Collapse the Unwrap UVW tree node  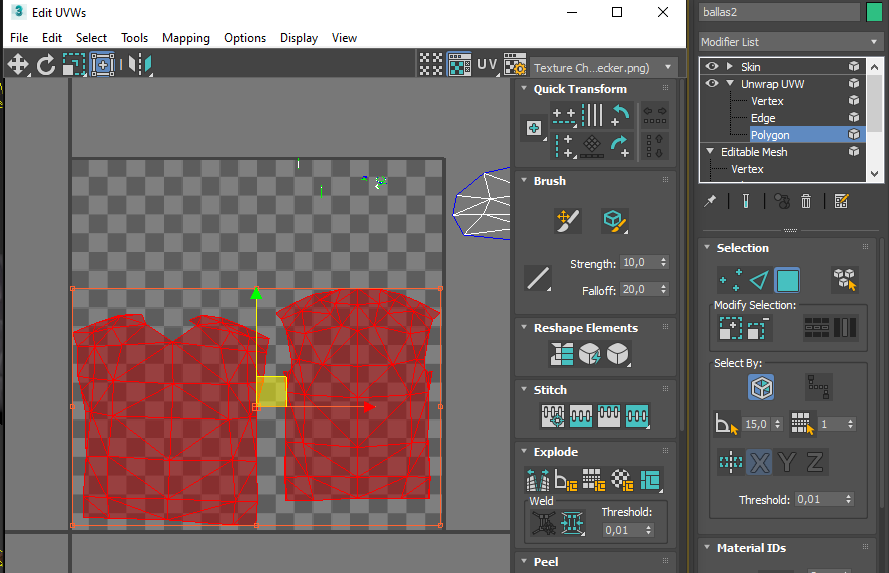tap(731, 84)
